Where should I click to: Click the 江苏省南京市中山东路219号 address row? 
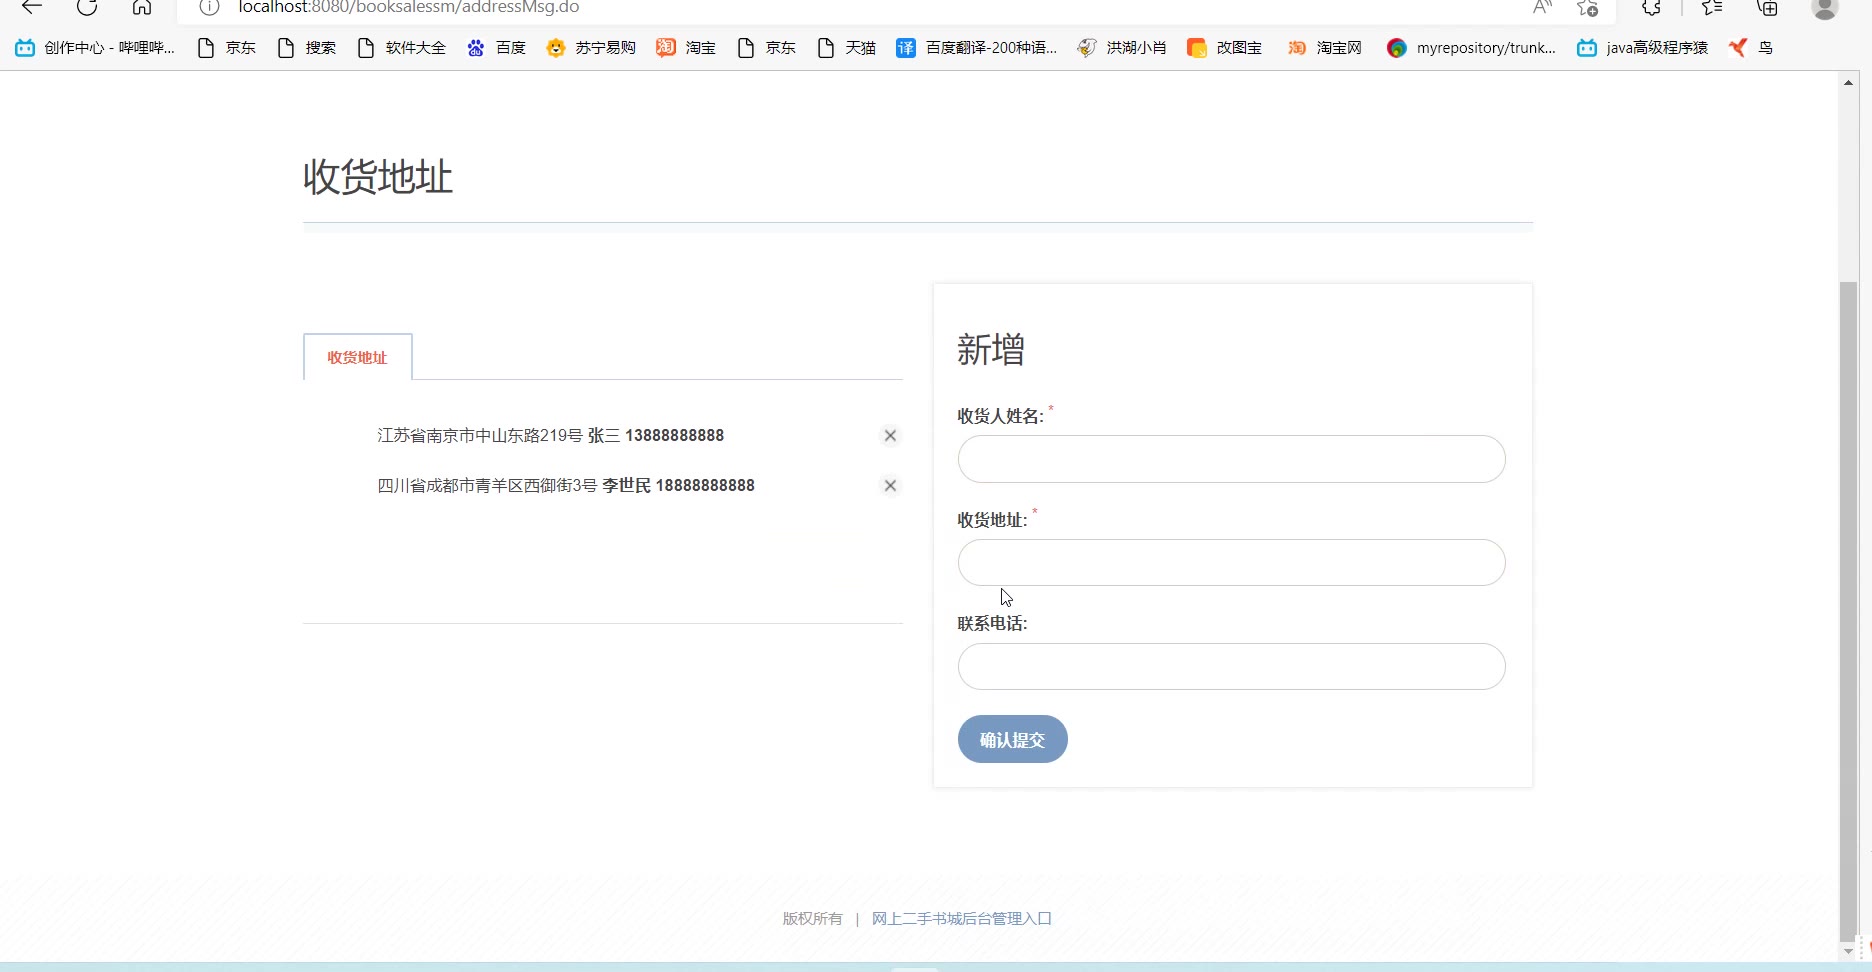(551, 435)
